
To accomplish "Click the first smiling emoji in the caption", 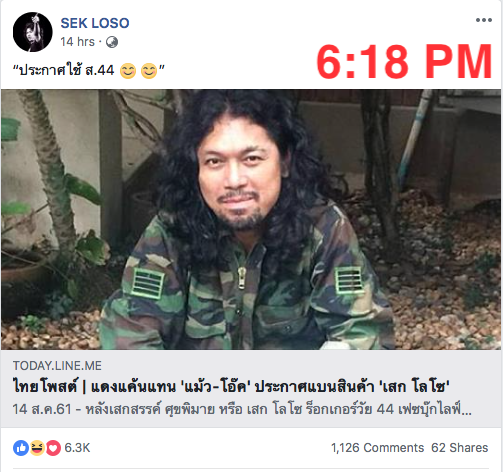I will point(128,71).
